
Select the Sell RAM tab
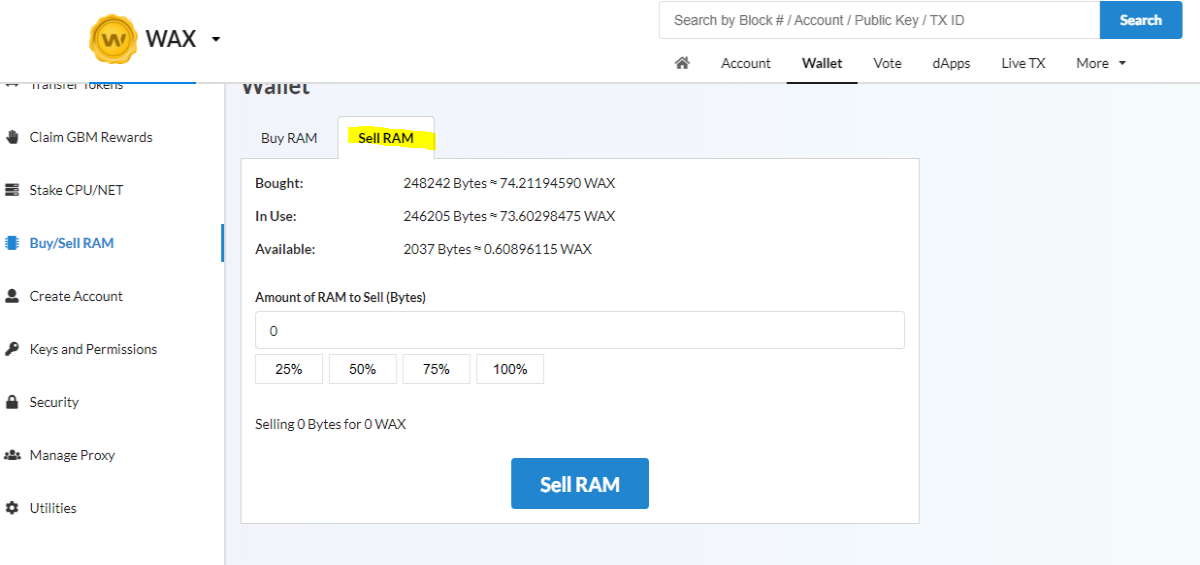click(386, 138)
